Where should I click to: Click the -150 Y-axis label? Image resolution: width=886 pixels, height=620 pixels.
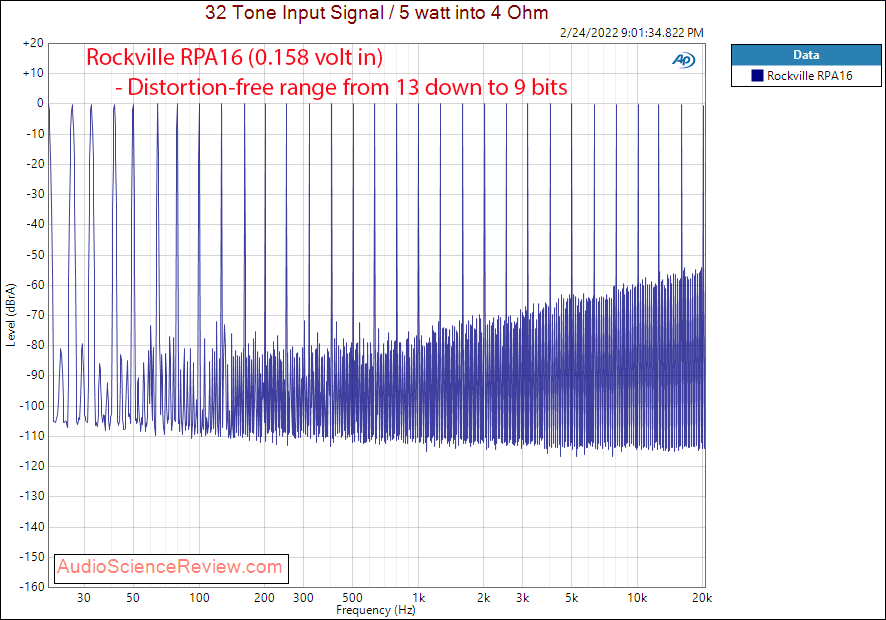pyautogui.click(x=32, y=557)
